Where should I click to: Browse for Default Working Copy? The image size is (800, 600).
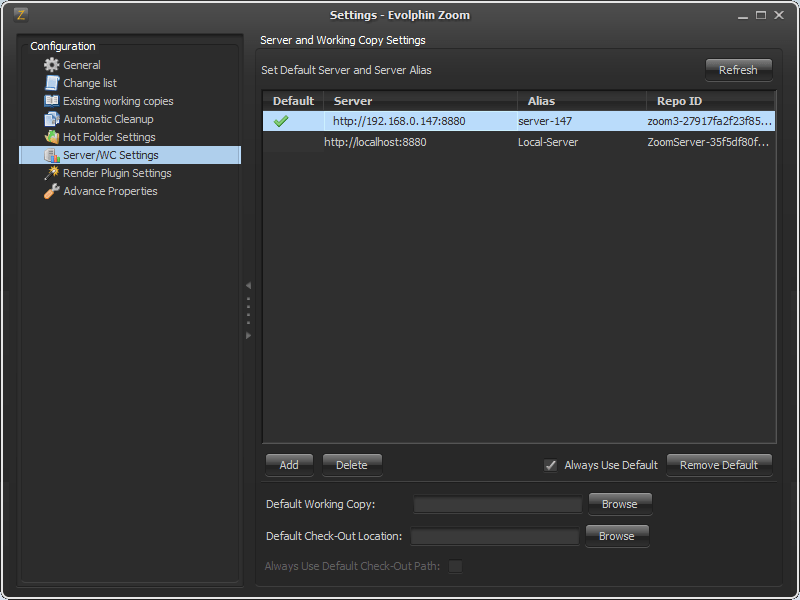620,504
